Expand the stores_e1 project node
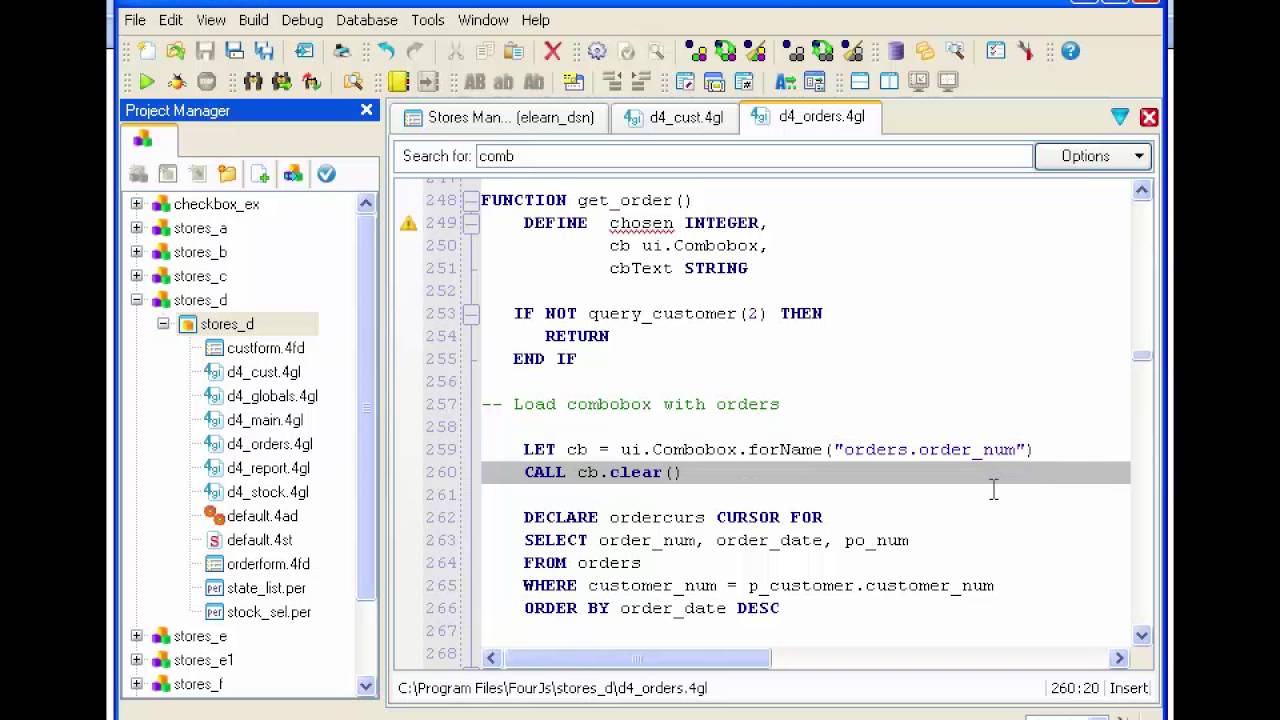This screenshot has height=720, width=1280. point(137,660)
